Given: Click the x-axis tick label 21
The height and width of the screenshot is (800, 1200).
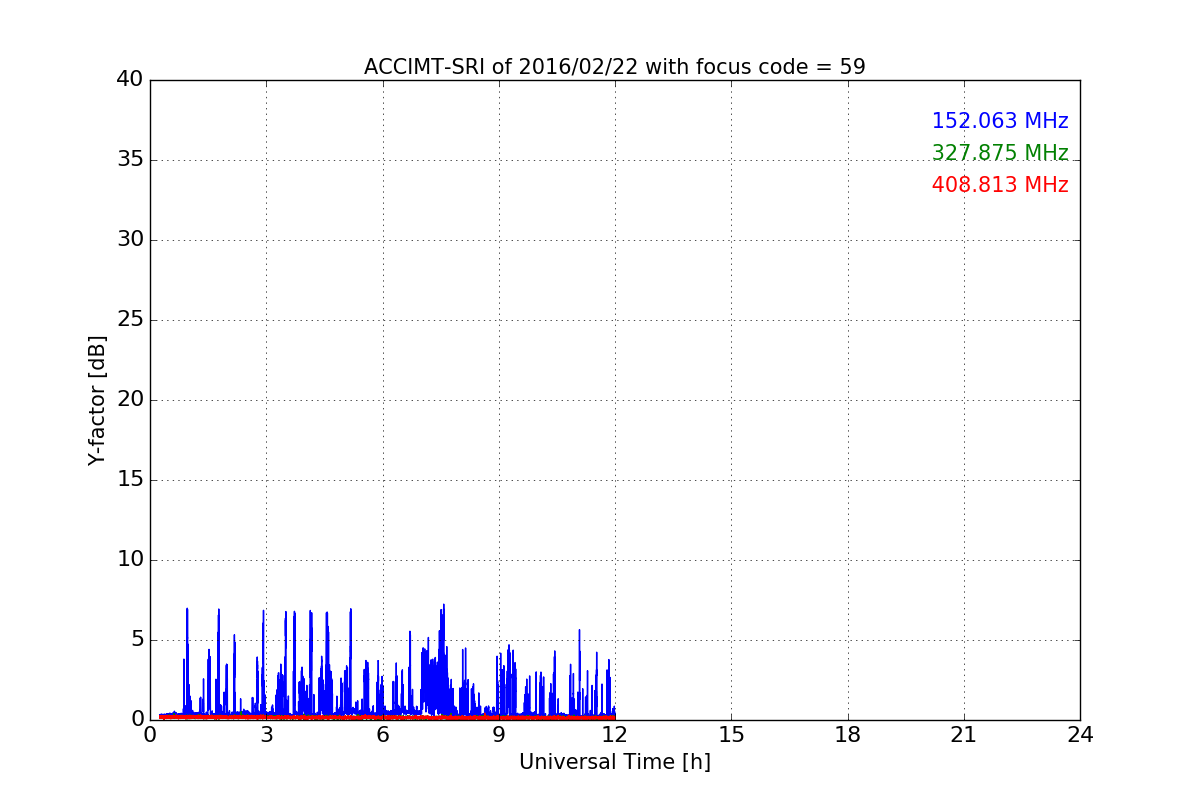Looking at the screenshot, I should coord(964,735).
